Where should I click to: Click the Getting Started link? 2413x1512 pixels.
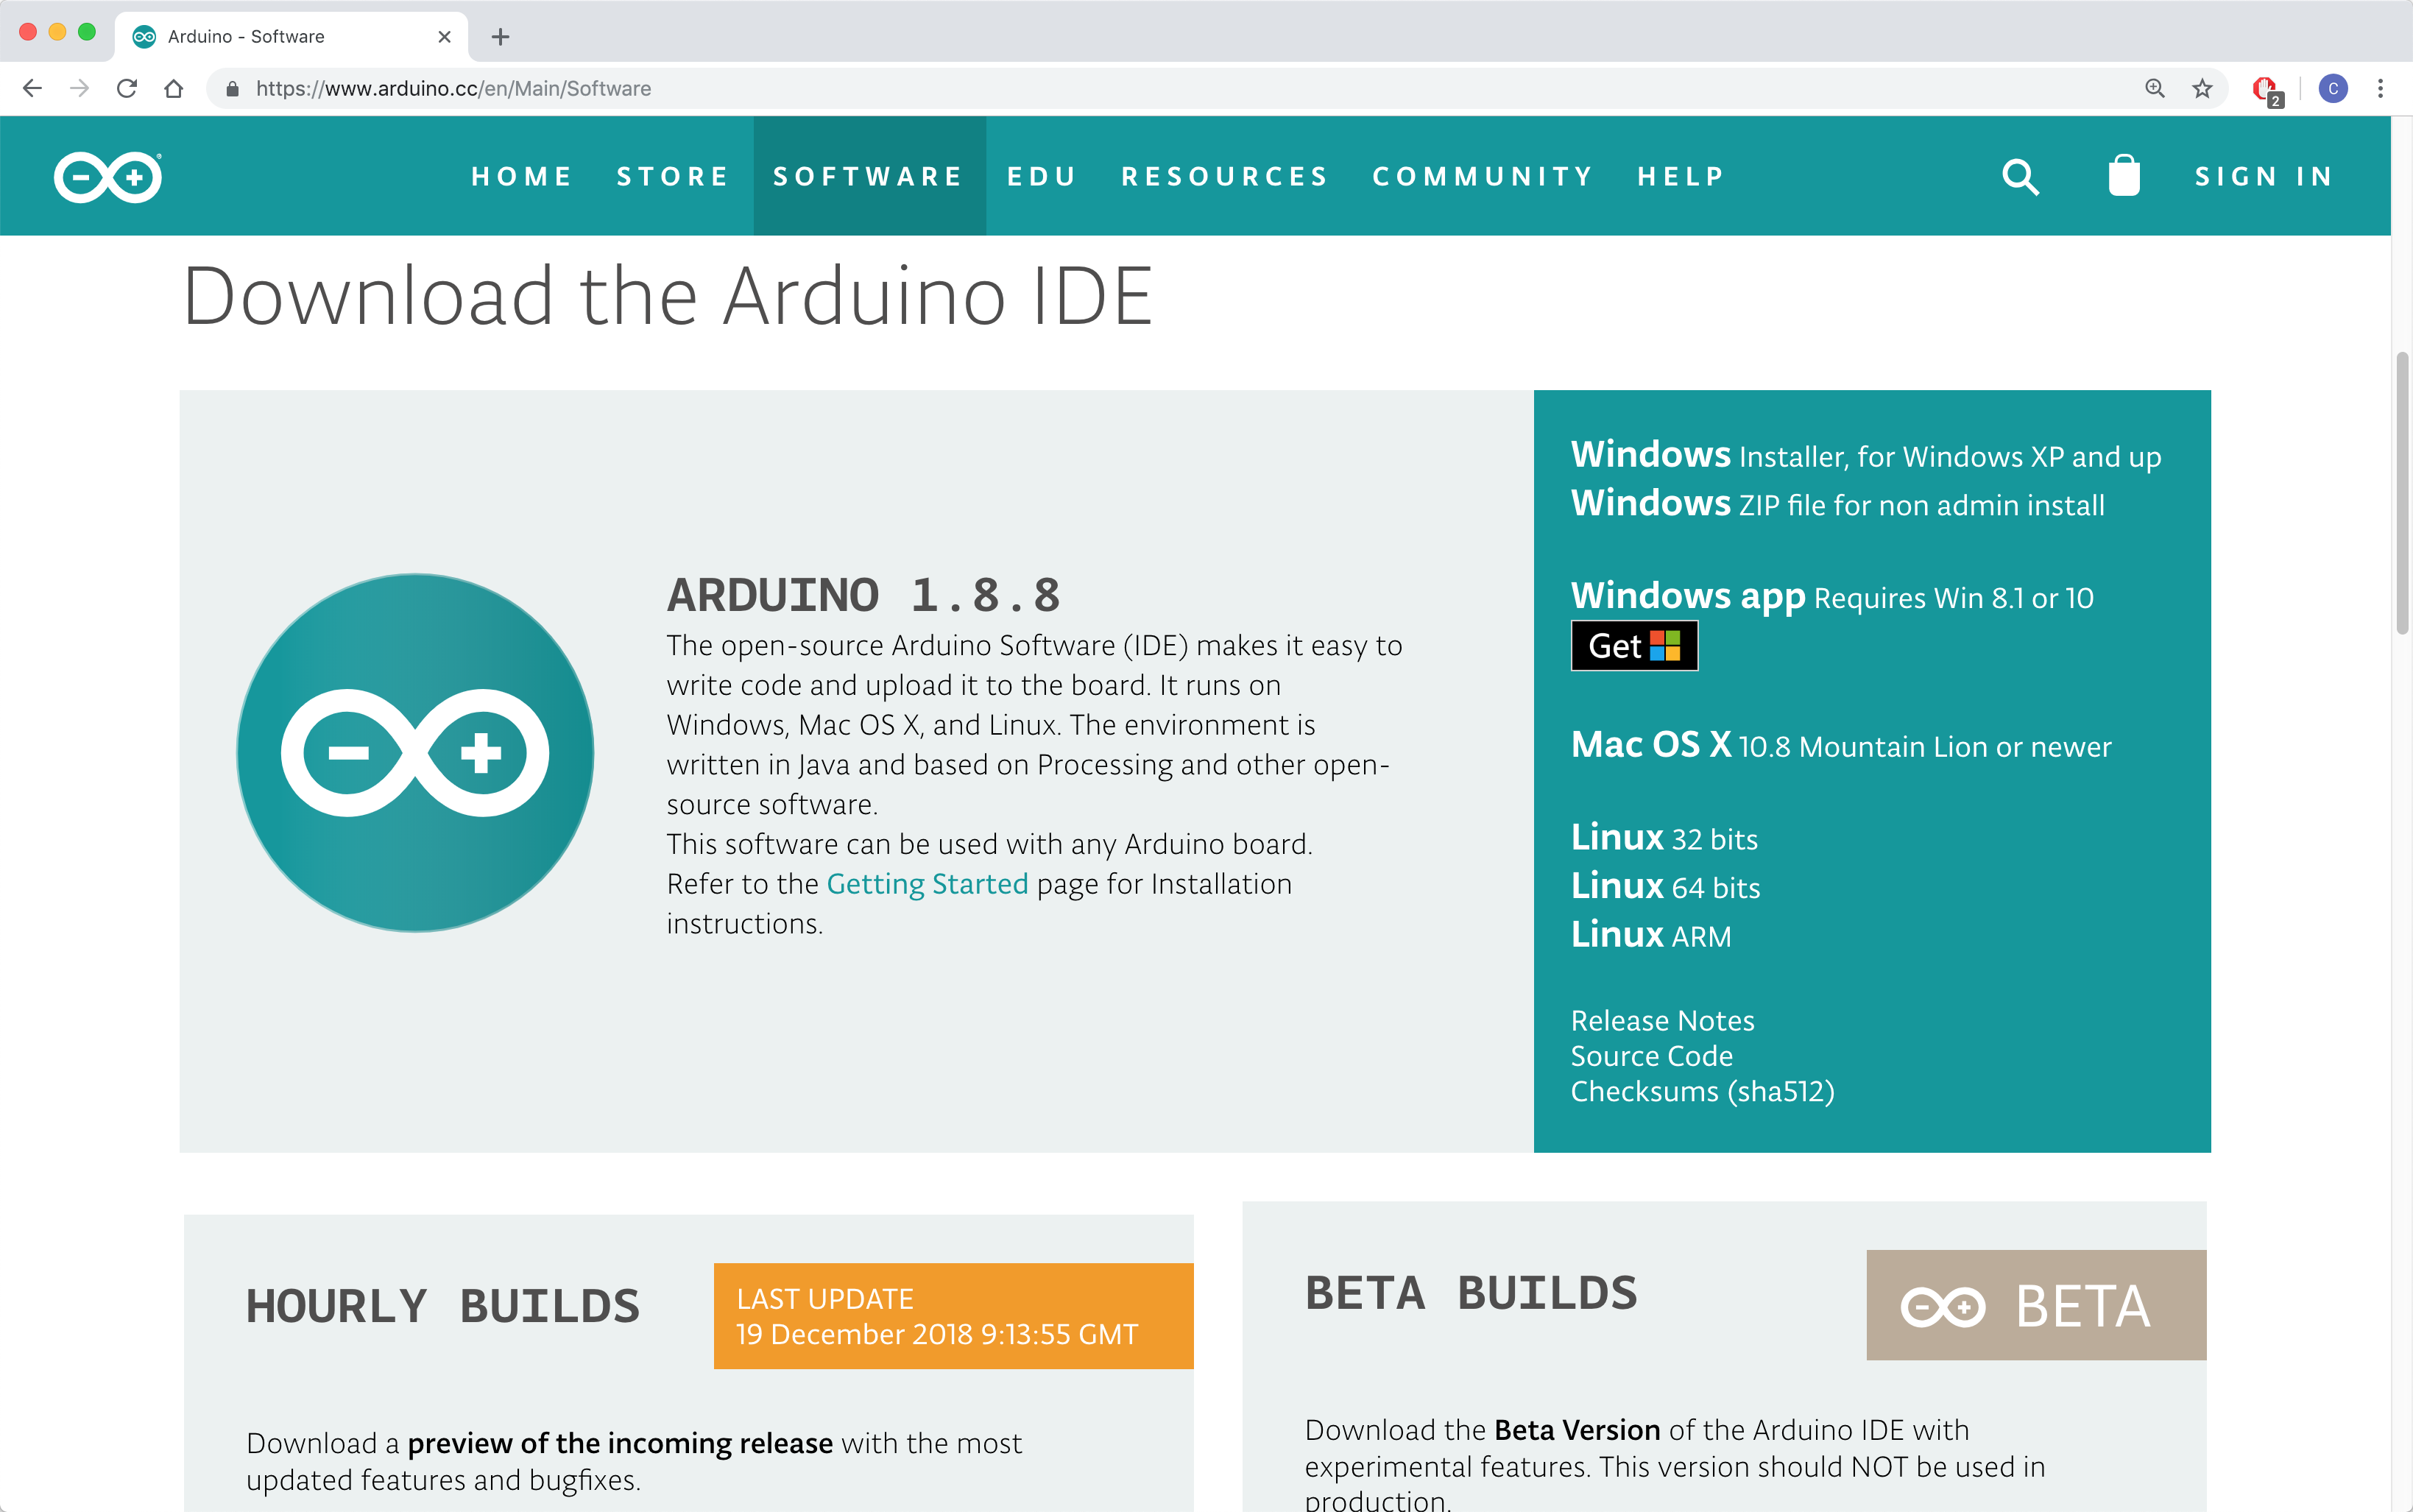coord(927,884)
